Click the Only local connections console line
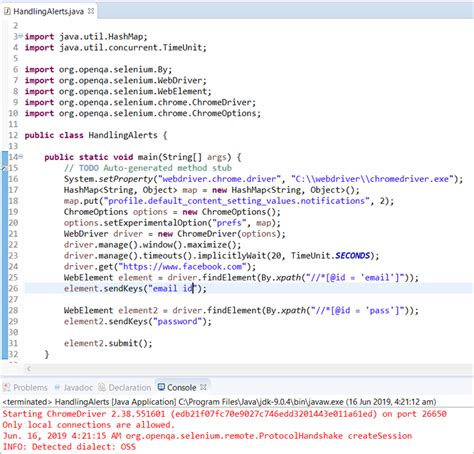This screenshot has width=474, height=454. [x=88, y=425]
